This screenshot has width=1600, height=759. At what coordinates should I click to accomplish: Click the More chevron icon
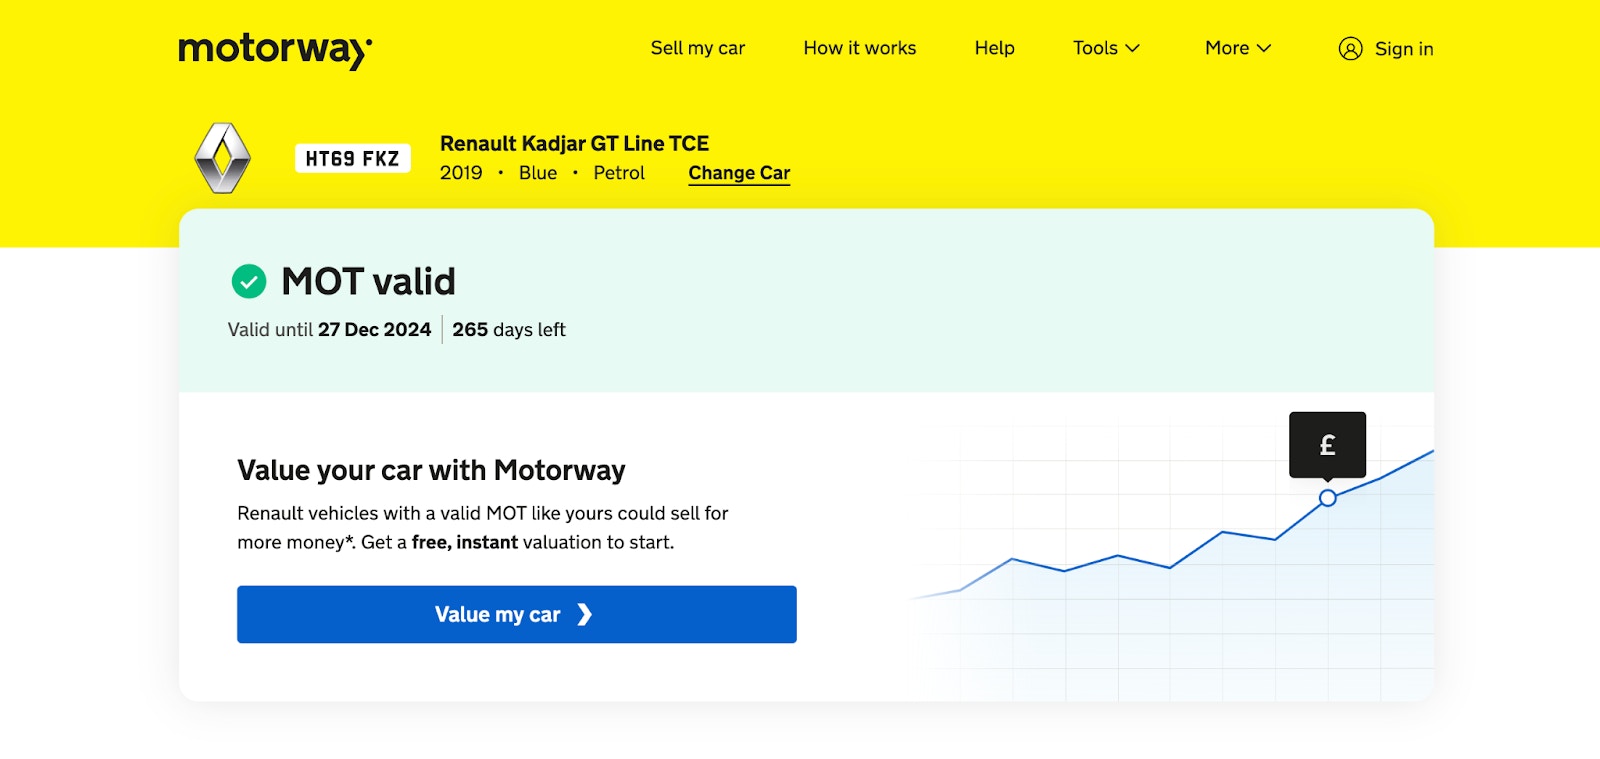(1263, 48)
